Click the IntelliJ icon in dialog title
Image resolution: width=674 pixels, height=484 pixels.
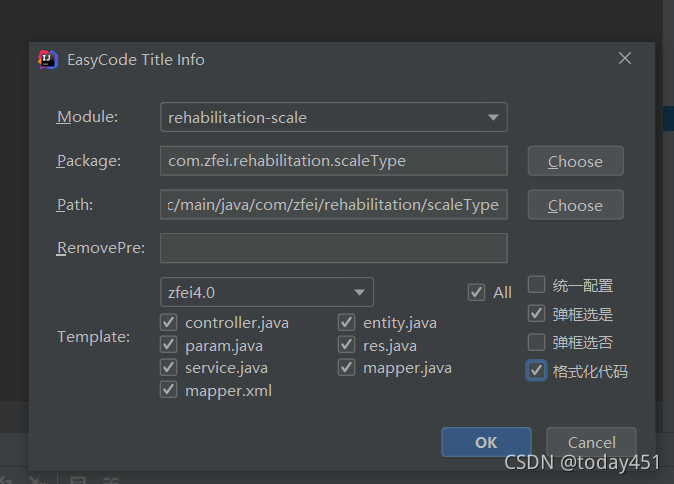pos(48,59)
